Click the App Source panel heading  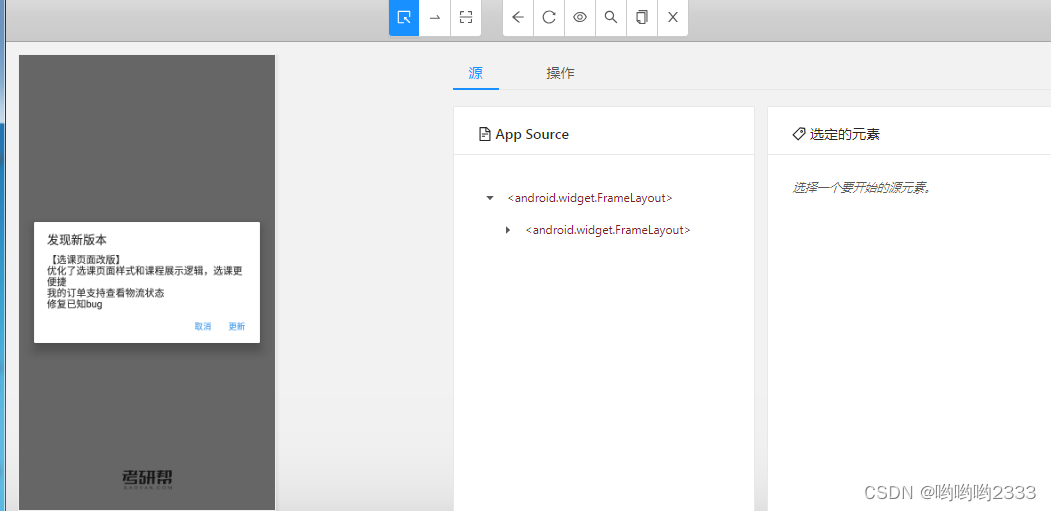click(532, 134)
